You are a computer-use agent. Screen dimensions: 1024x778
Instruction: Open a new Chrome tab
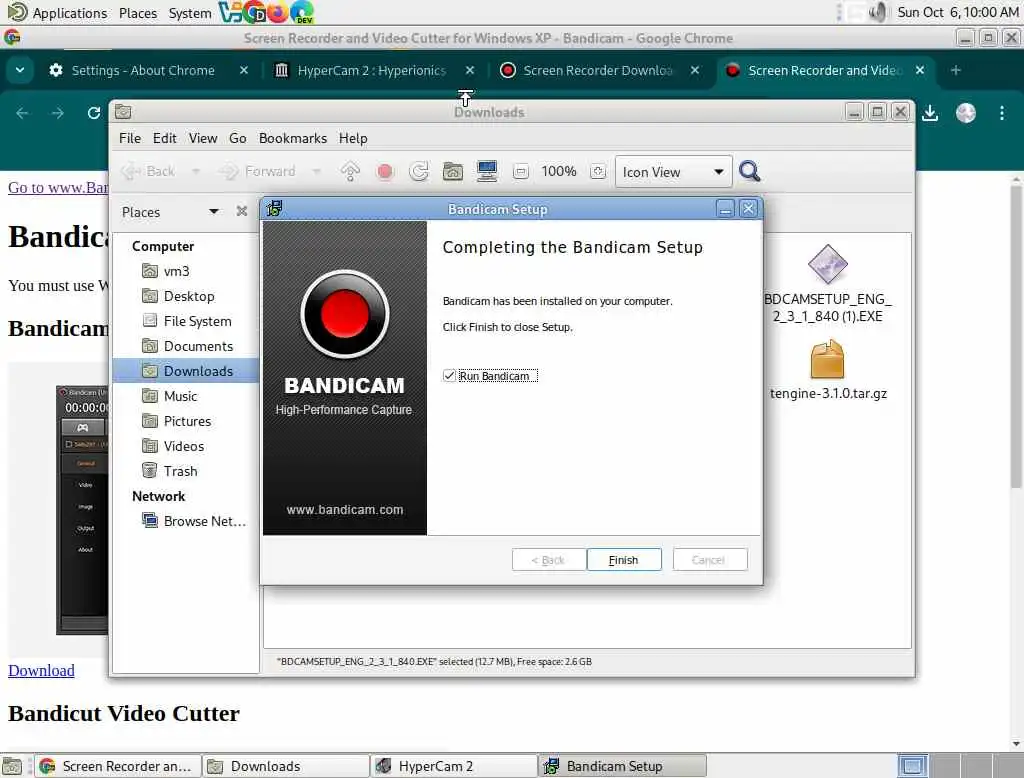955,70
